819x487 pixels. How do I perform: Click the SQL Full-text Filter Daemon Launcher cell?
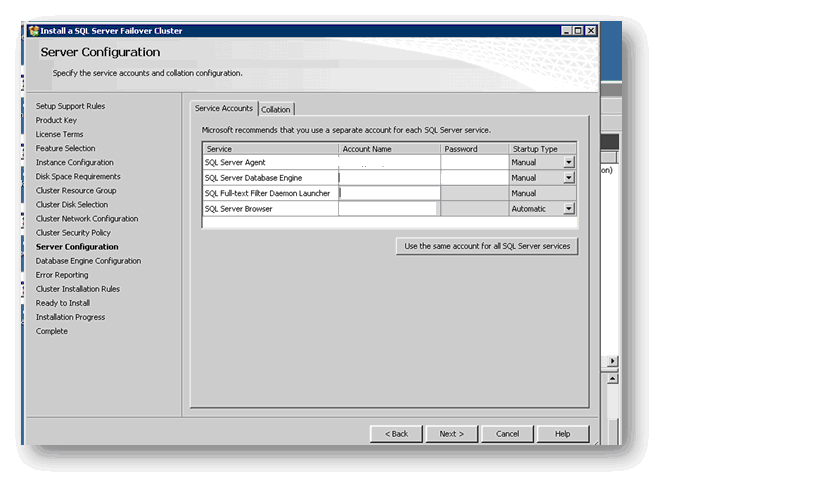tap(271, 193)
